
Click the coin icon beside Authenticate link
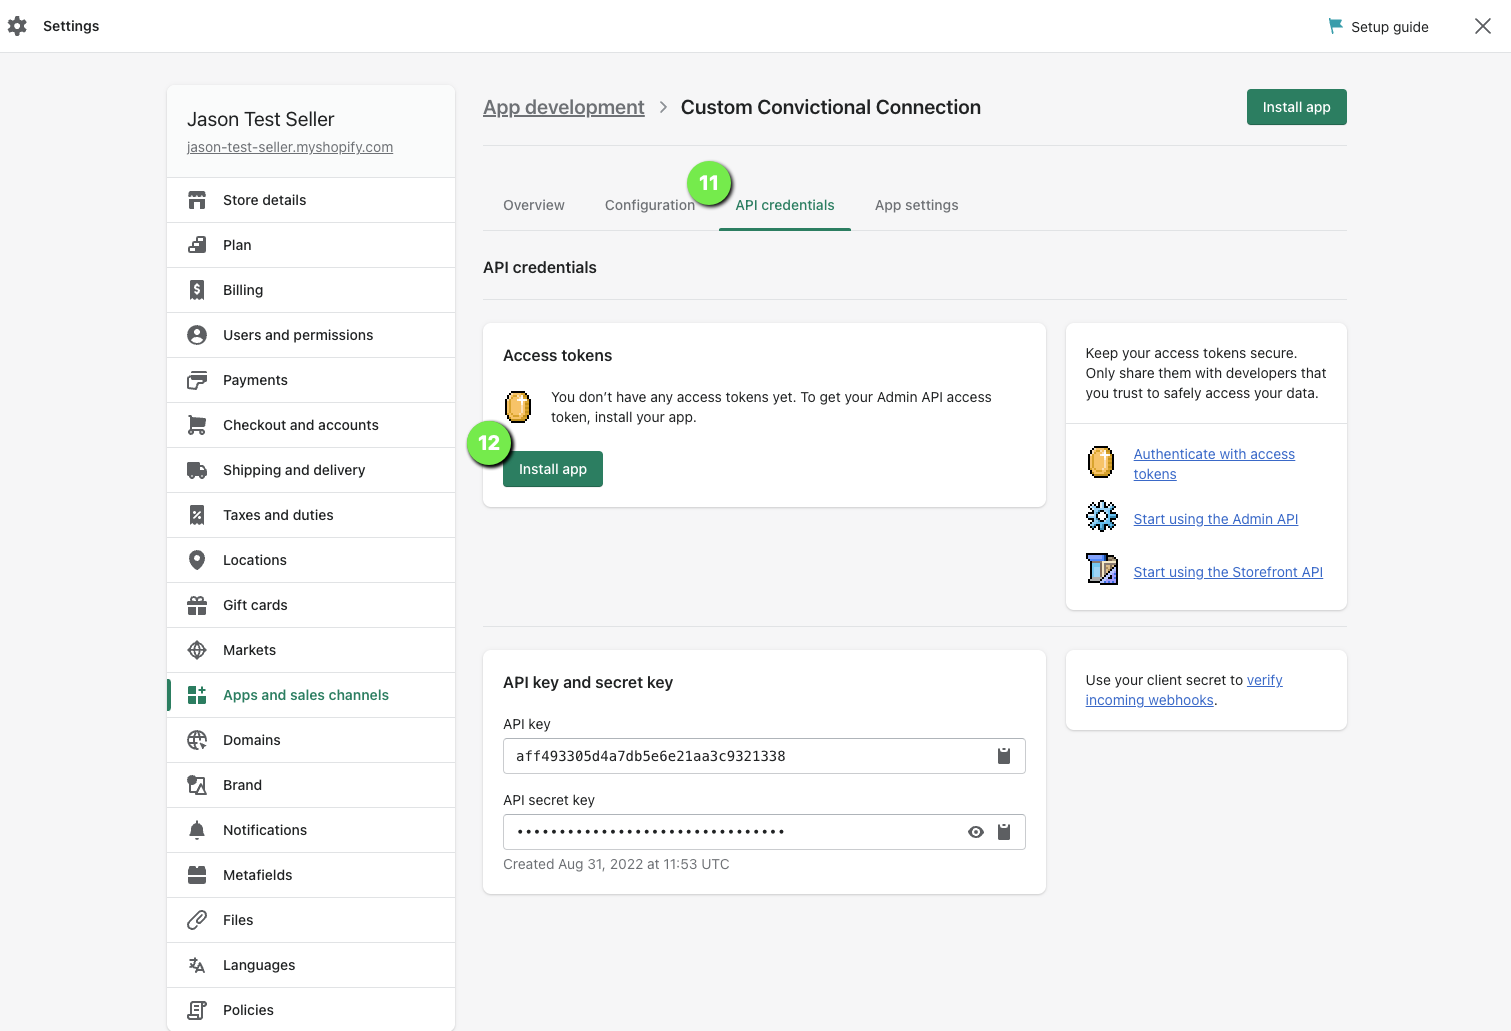point(1101,462)
